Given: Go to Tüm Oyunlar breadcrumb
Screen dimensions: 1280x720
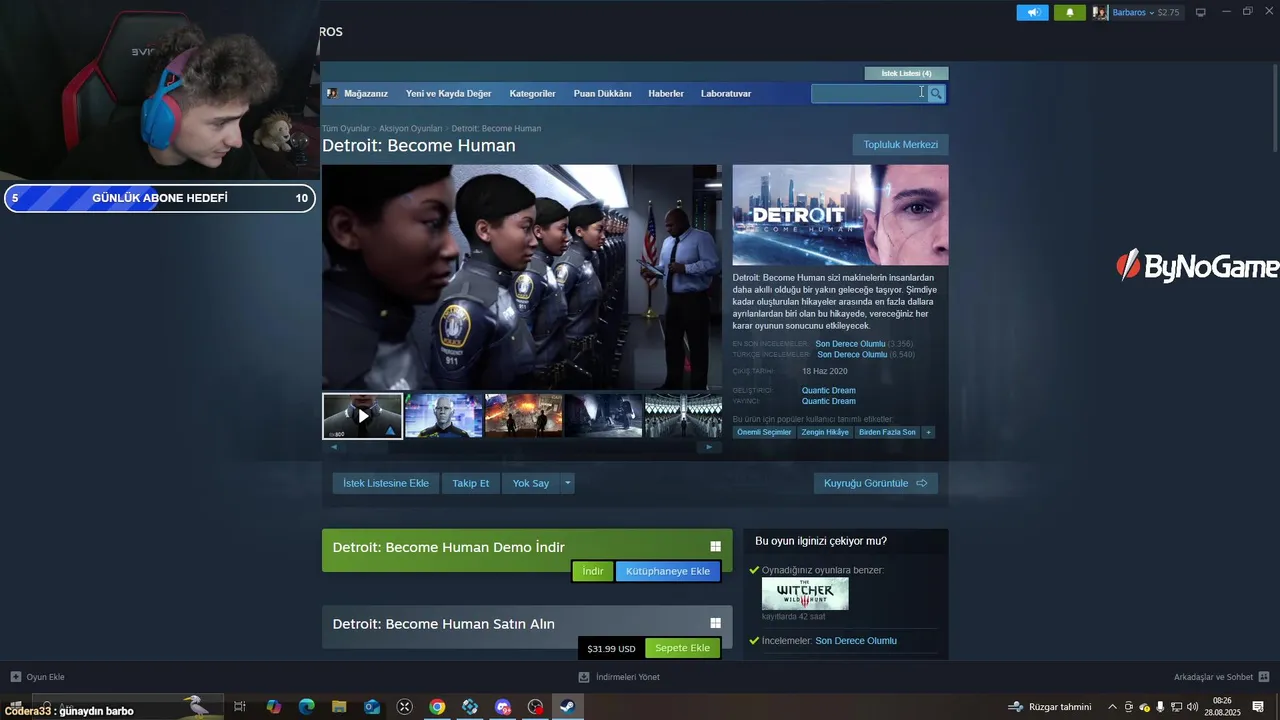Looking at the screenshot, I should coord(346,129).
